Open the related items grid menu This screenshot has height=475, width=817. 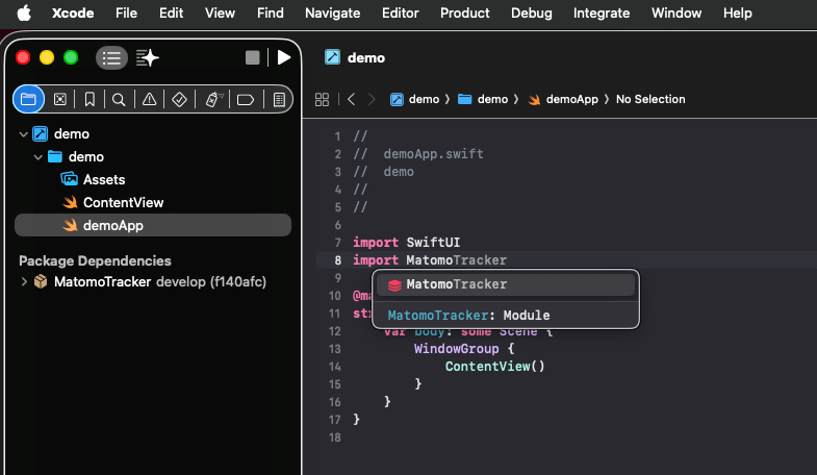pos(322,99)
